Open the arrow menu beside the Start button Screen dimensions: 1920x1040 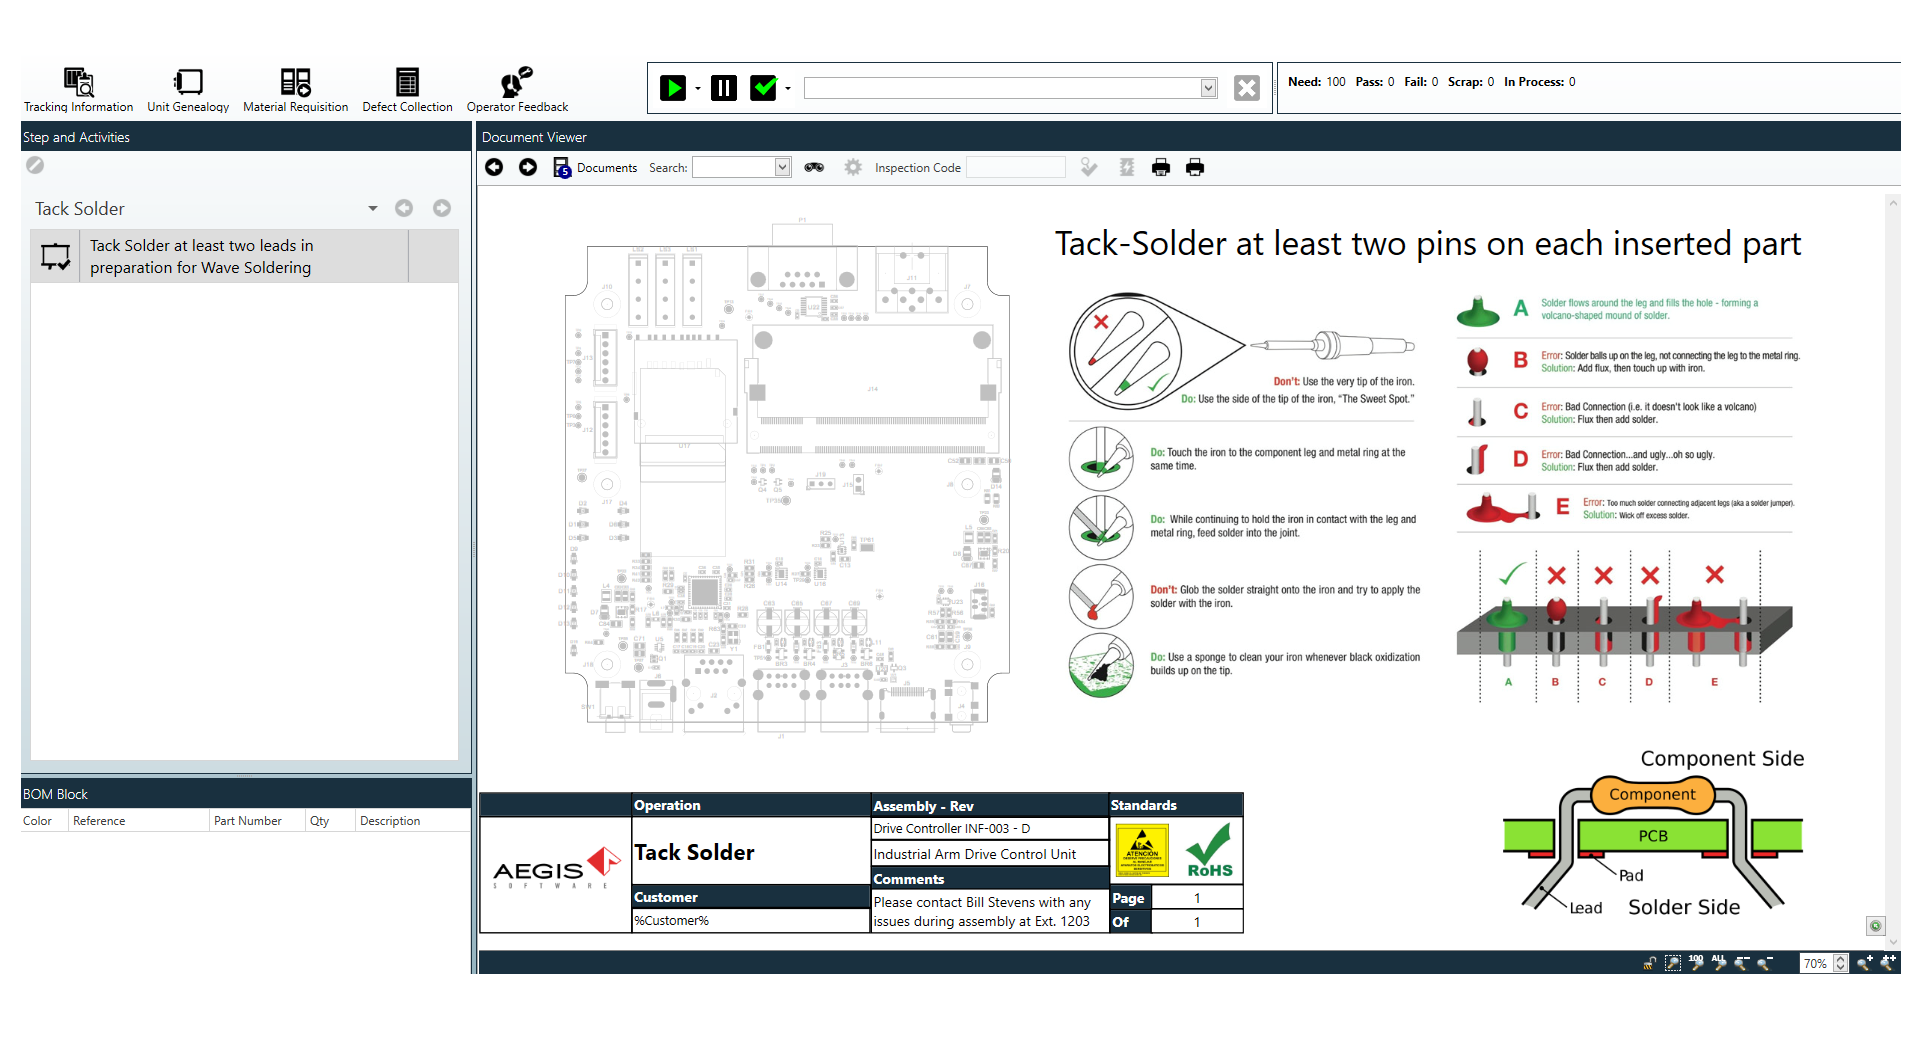(x=697, y=89)
